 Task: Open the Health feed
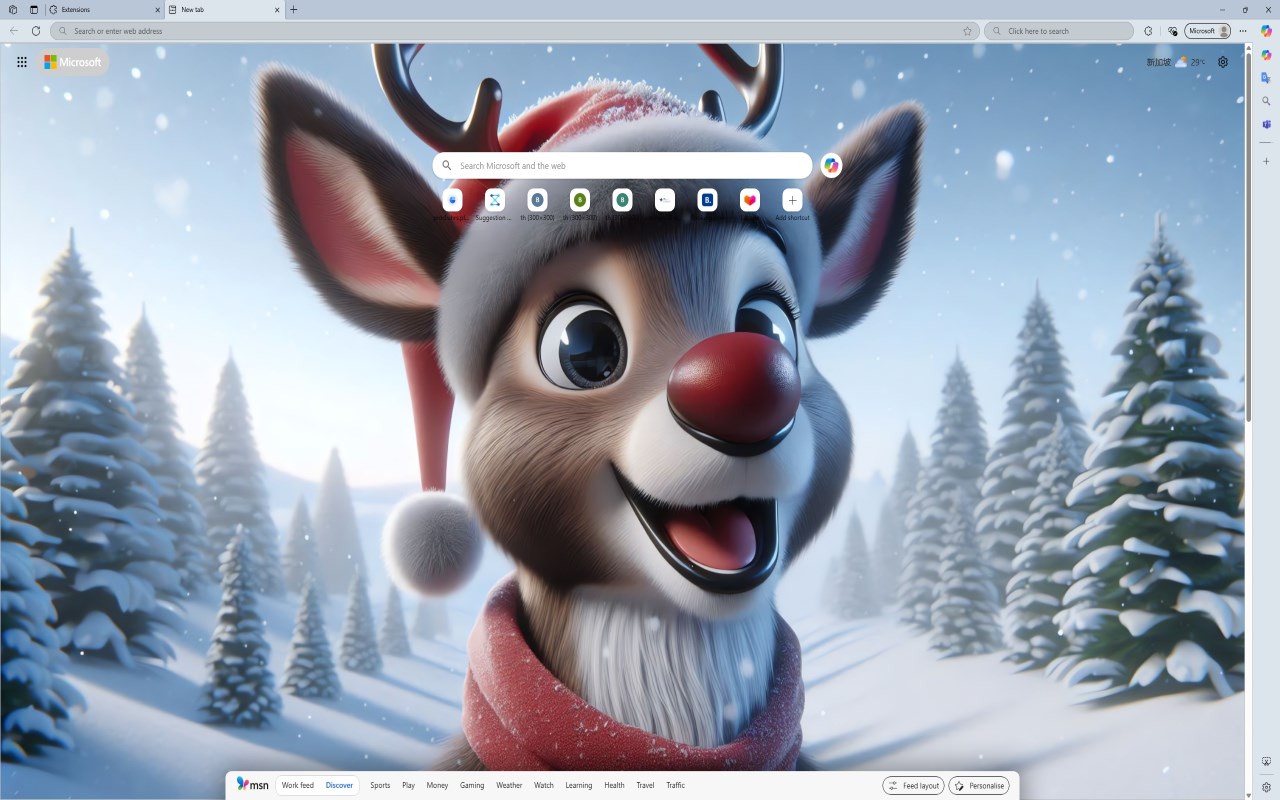pos(614,785)
